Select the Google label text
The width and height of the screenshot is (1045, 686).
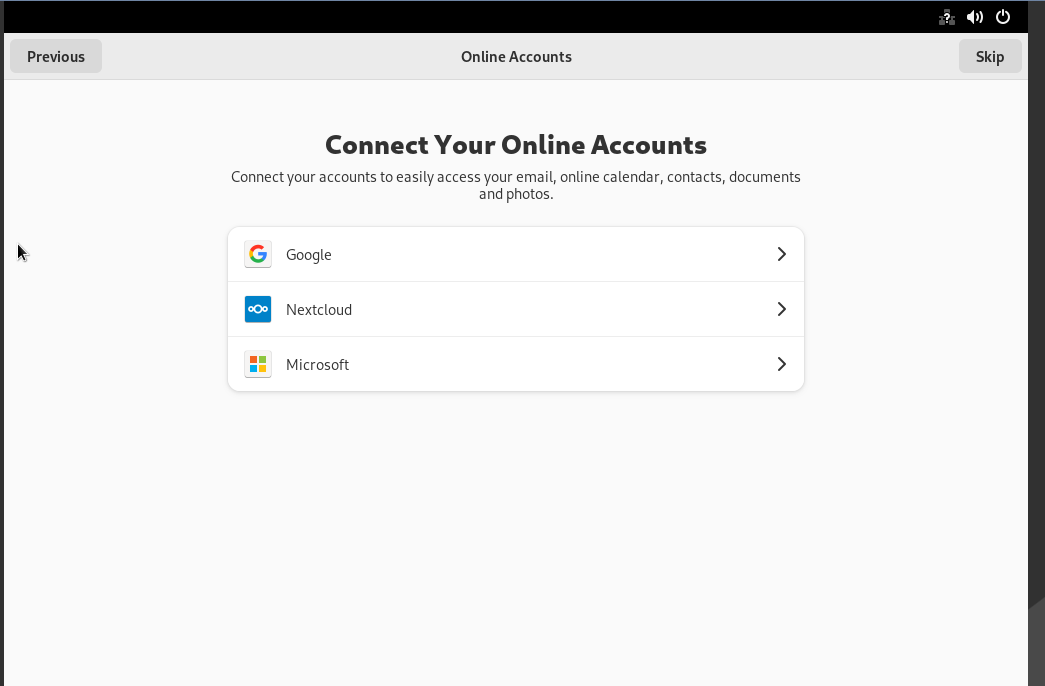(x=309, y=255)
